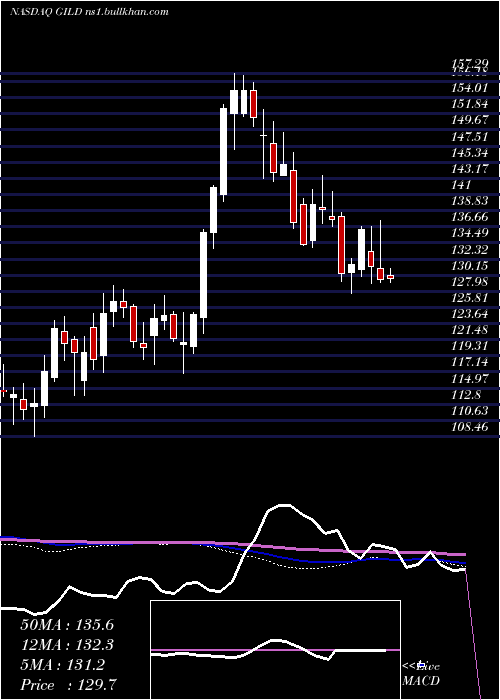Select the 138.83 price level label

(x=468, y=201)
